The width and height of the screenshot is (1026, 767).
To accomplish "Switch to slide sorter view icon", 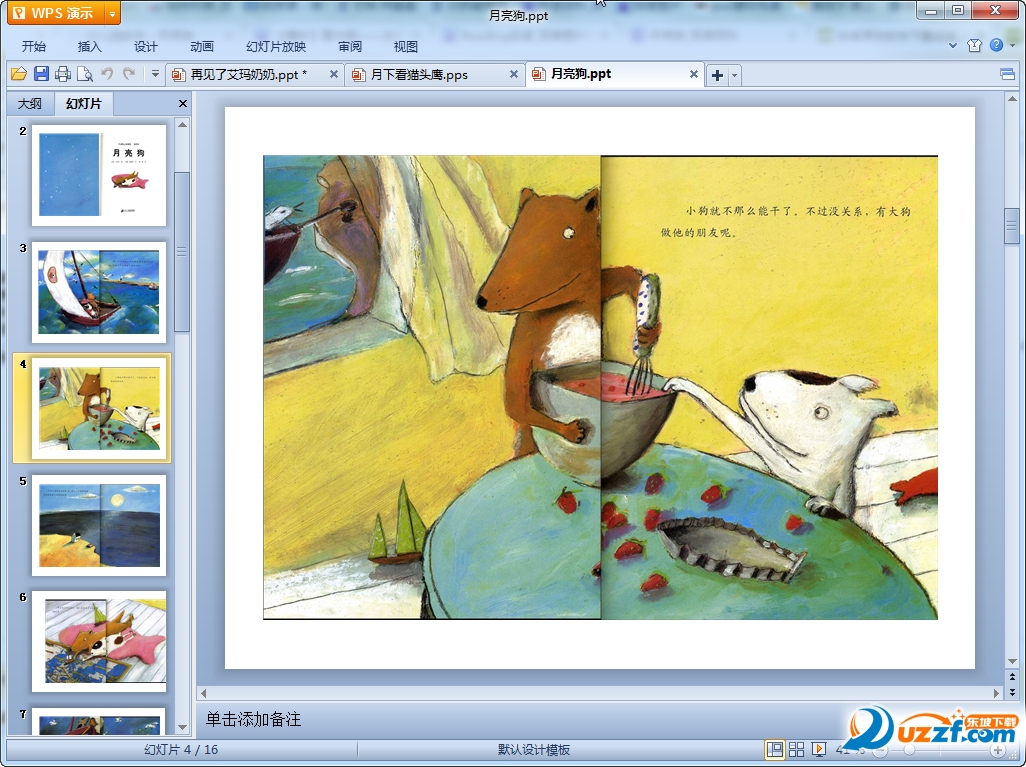I will pos(796,749).
